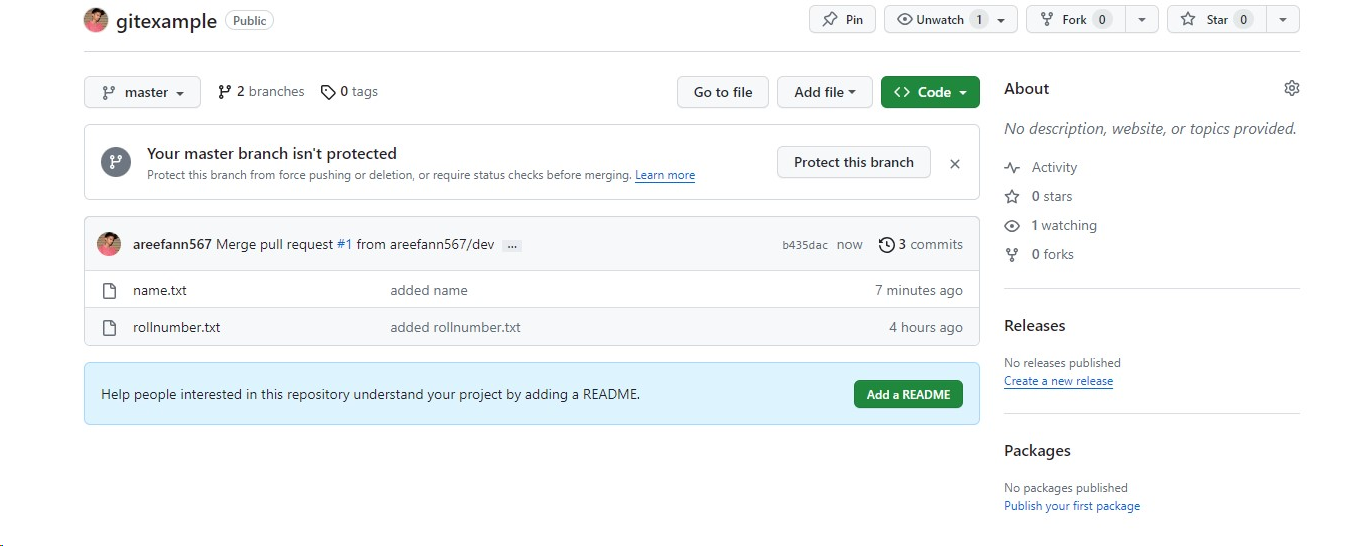Expand the Star lists dropdown arrow
Viewport: 1353px width, 546px height.
click(x=1283, y=19)
